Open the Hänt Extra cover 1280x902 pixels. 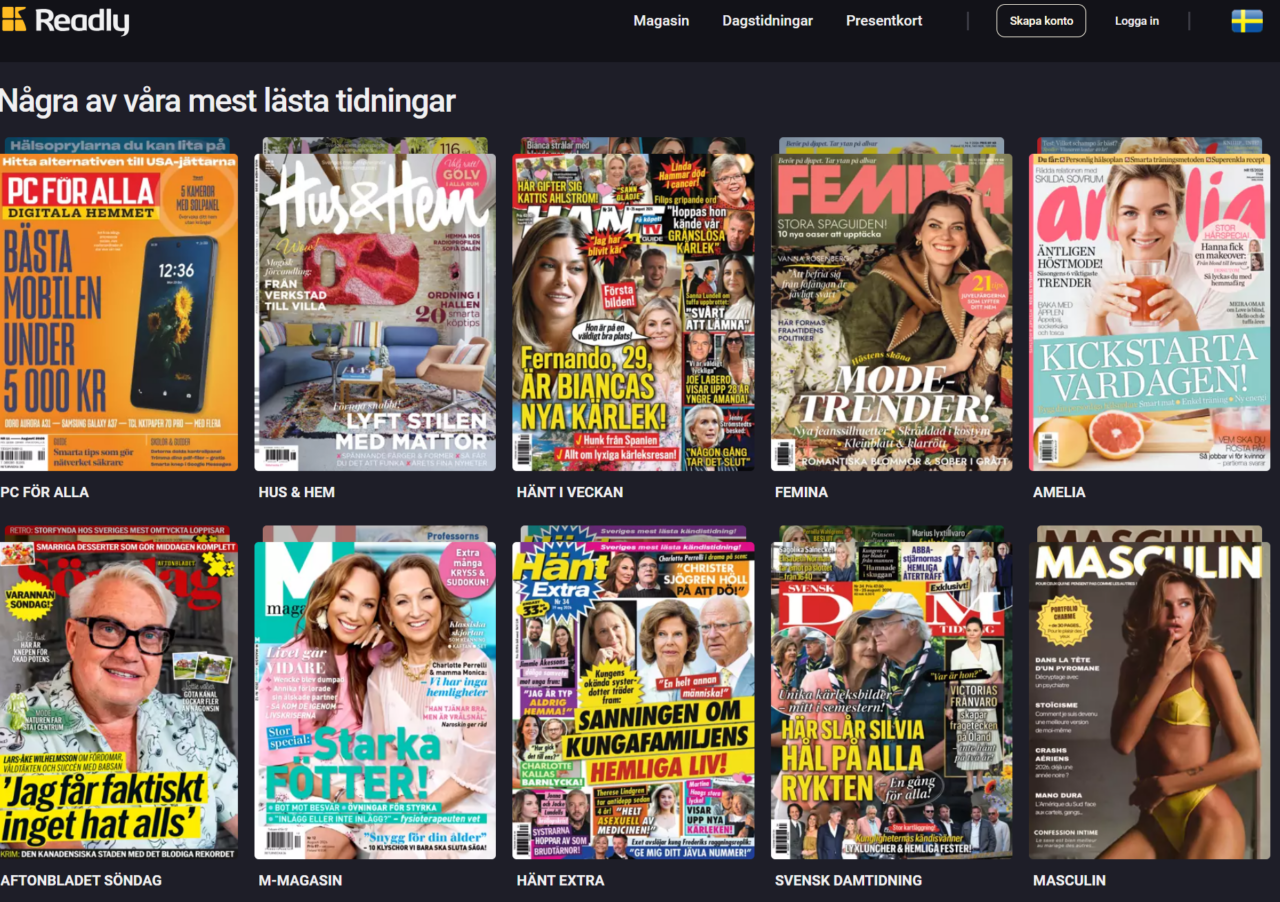[x=633, y=700]
